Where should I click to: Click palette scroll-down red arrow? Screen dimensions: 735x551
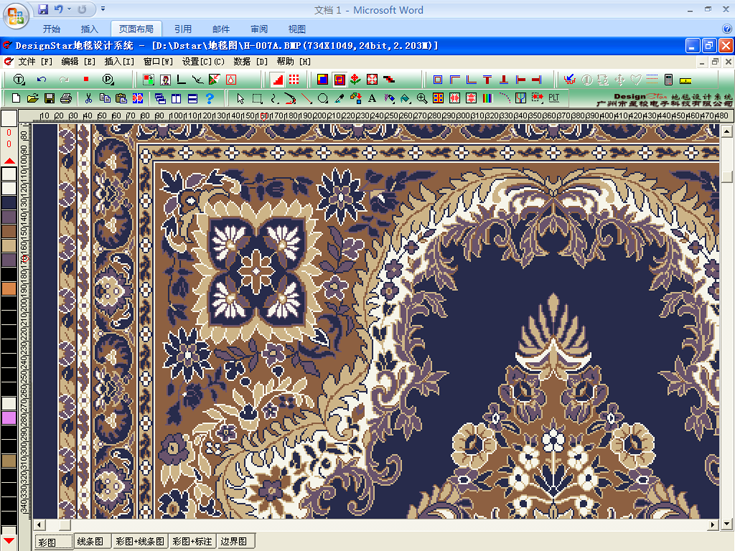(9, 541)
